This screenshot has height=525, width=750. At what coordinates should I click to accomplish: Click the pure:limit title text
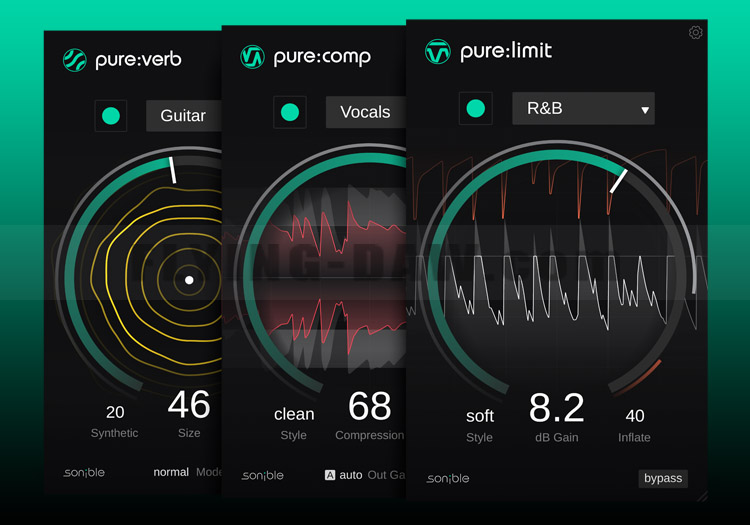point(506,51)
